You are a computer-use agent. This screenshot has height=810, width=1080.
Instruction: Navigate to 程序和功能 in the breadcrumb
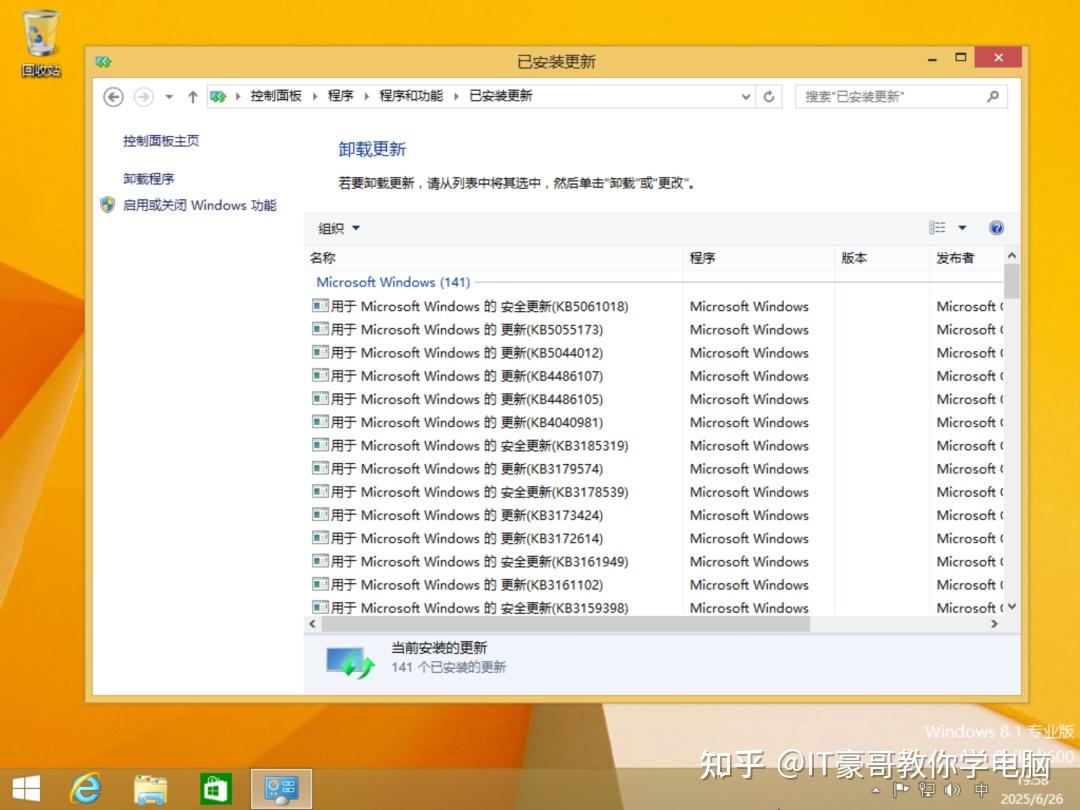coord(413,96)
